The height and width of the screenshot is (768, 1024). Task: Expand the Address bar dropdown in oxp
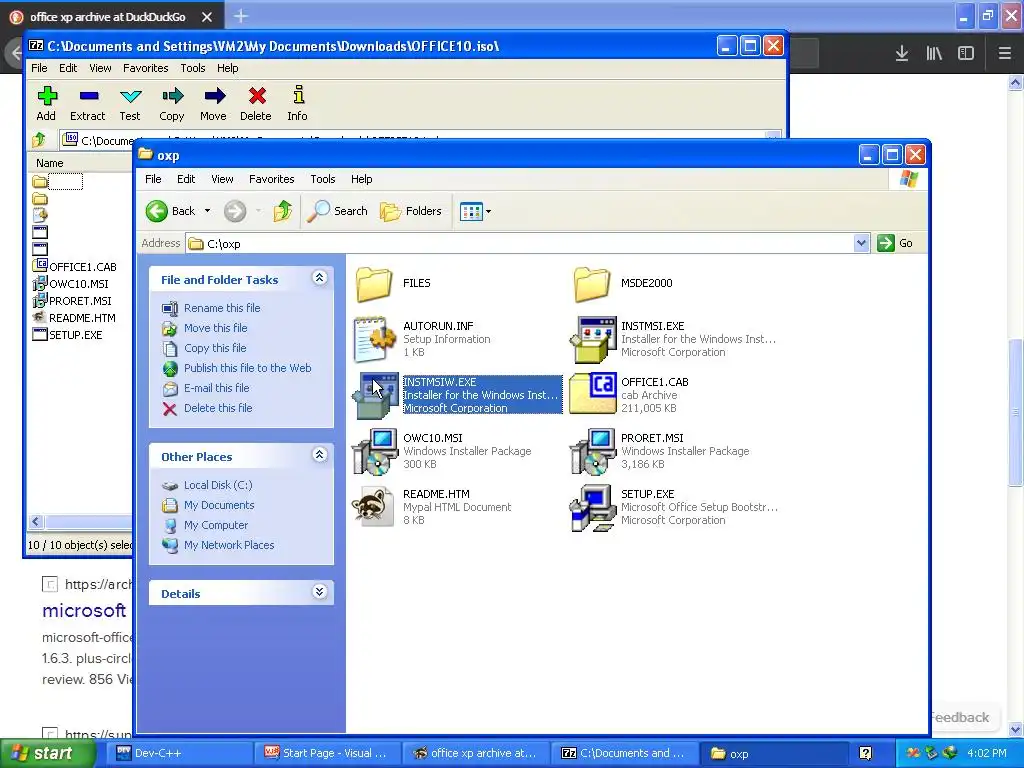pyautogui.click(x=861, y=244)
